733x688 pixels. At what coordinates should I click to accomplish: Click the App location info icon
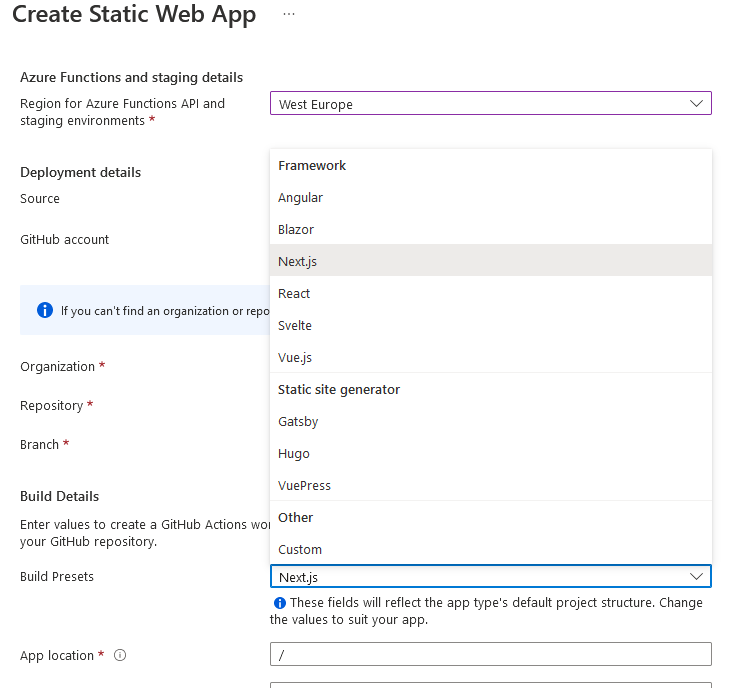(120, 656)
